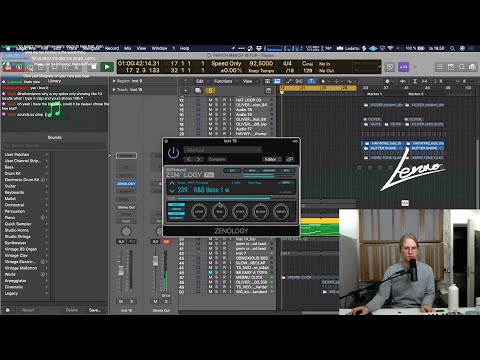Open the Manual preset dropdown in plugin window
This screenshot has width=480, height=360.
(x=223, y=150)
